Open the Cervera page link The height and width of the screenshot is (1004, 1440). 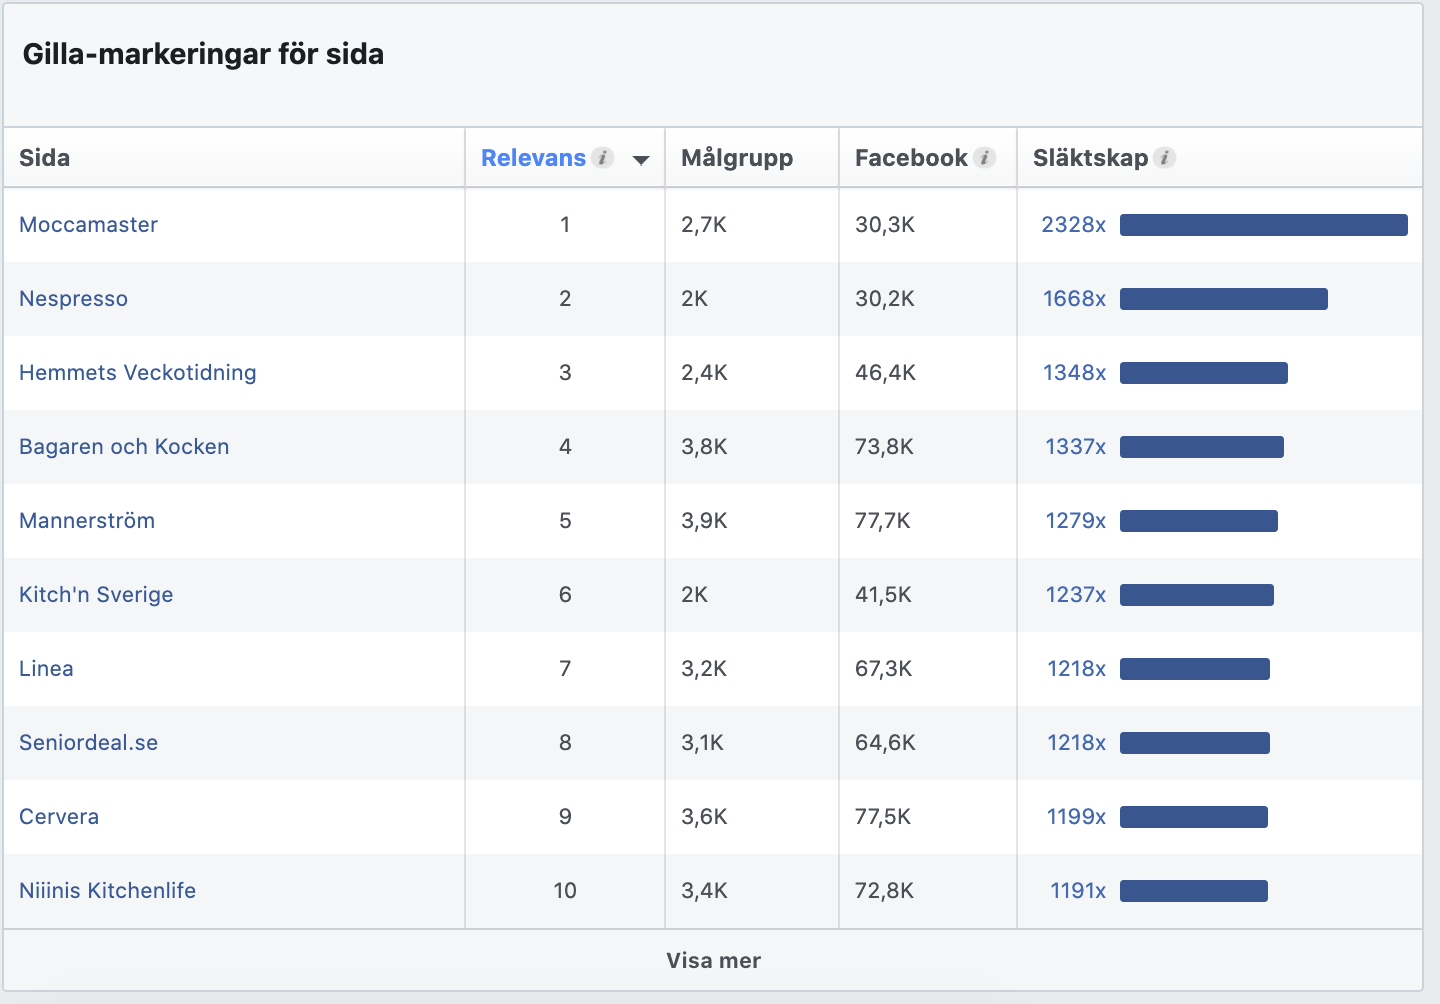click(x=59, y=817)
